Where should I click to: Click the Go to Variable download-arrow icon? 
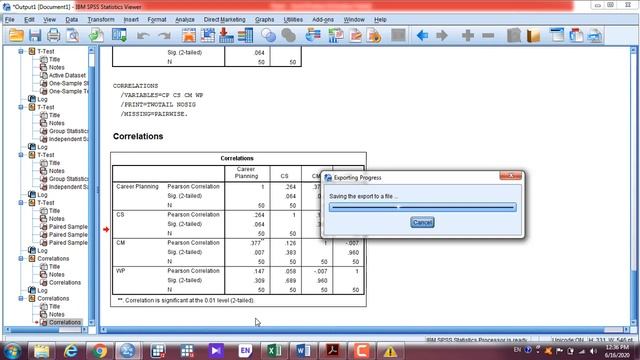pyautogui.click(x=226, y=36)
